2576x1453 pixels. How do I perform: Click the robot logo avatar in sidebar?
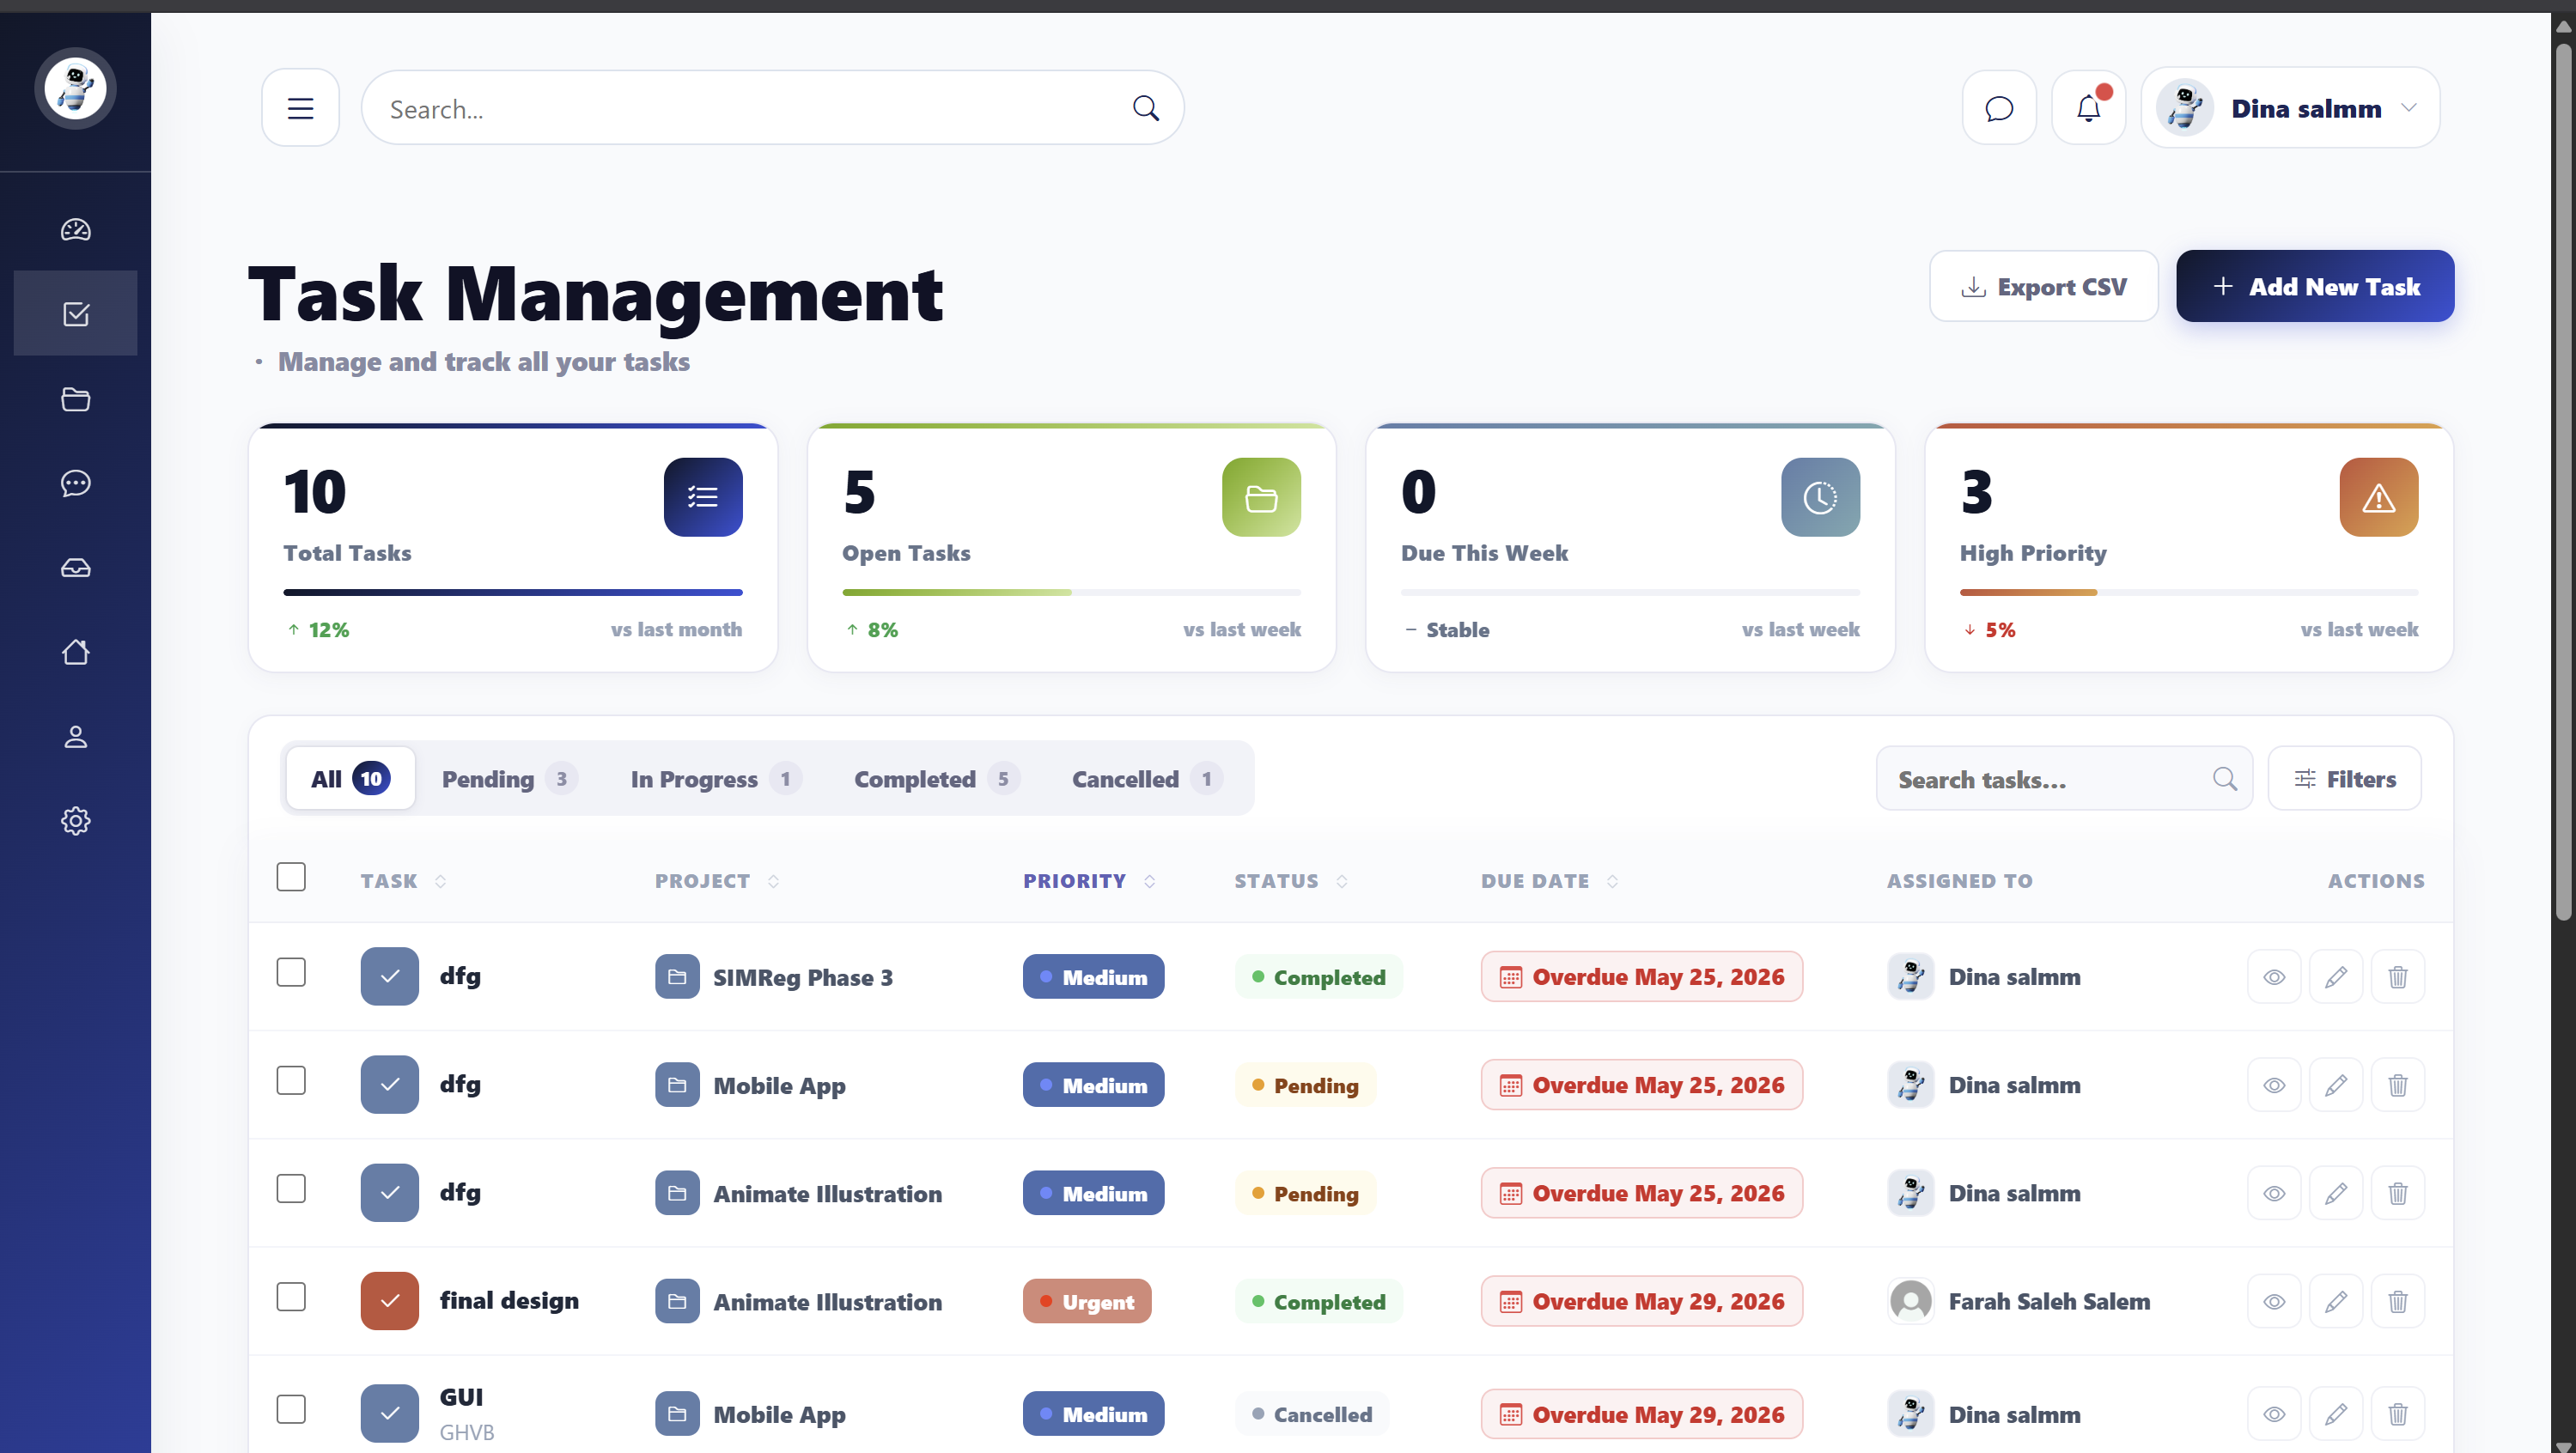point(76,89)
